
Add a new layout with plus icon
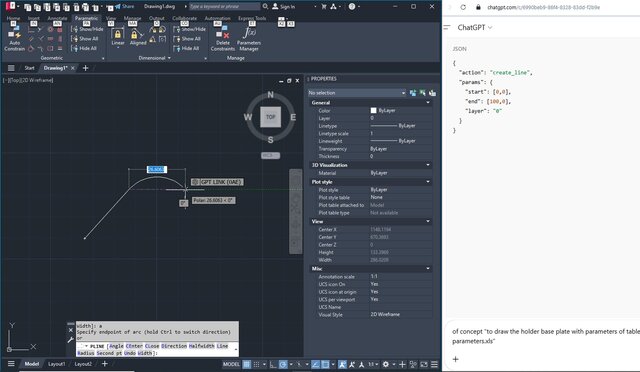[104, 363]
